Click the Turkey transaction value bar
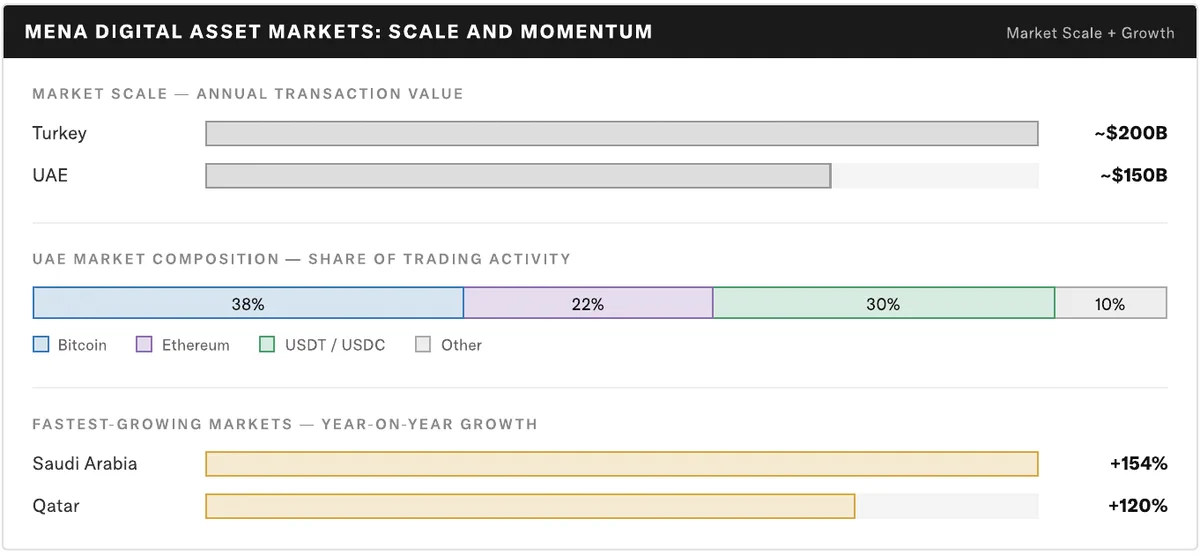 [x=622, y=134]
